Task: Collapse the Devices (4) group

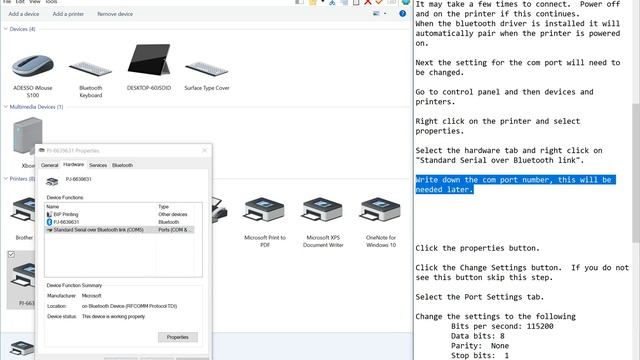Action: [x=6, y=29]
